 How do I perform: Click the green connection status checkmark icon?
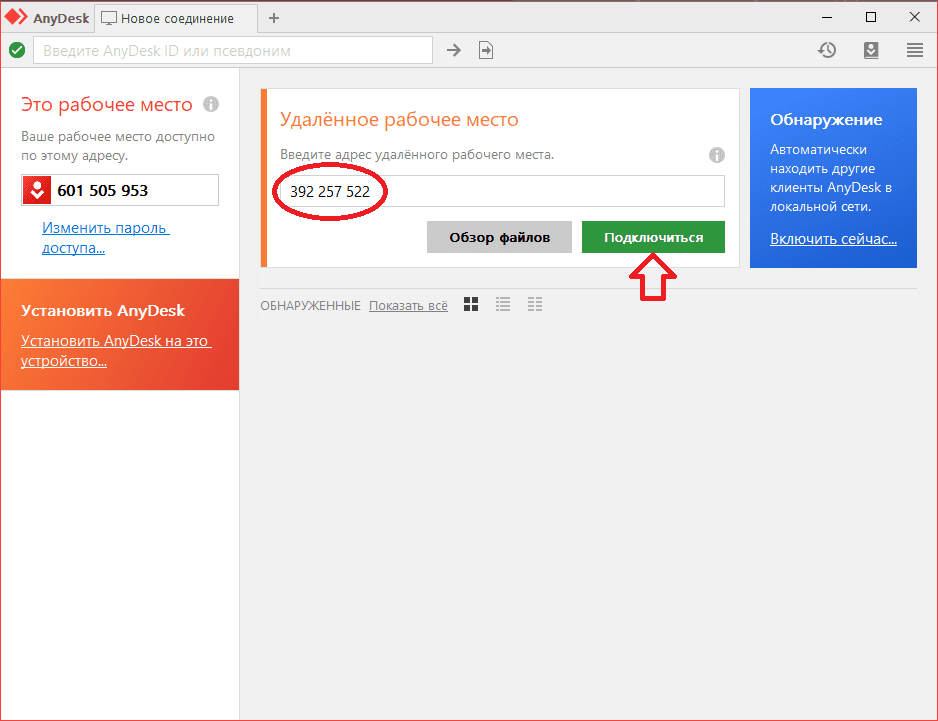(x=17, y=50)
